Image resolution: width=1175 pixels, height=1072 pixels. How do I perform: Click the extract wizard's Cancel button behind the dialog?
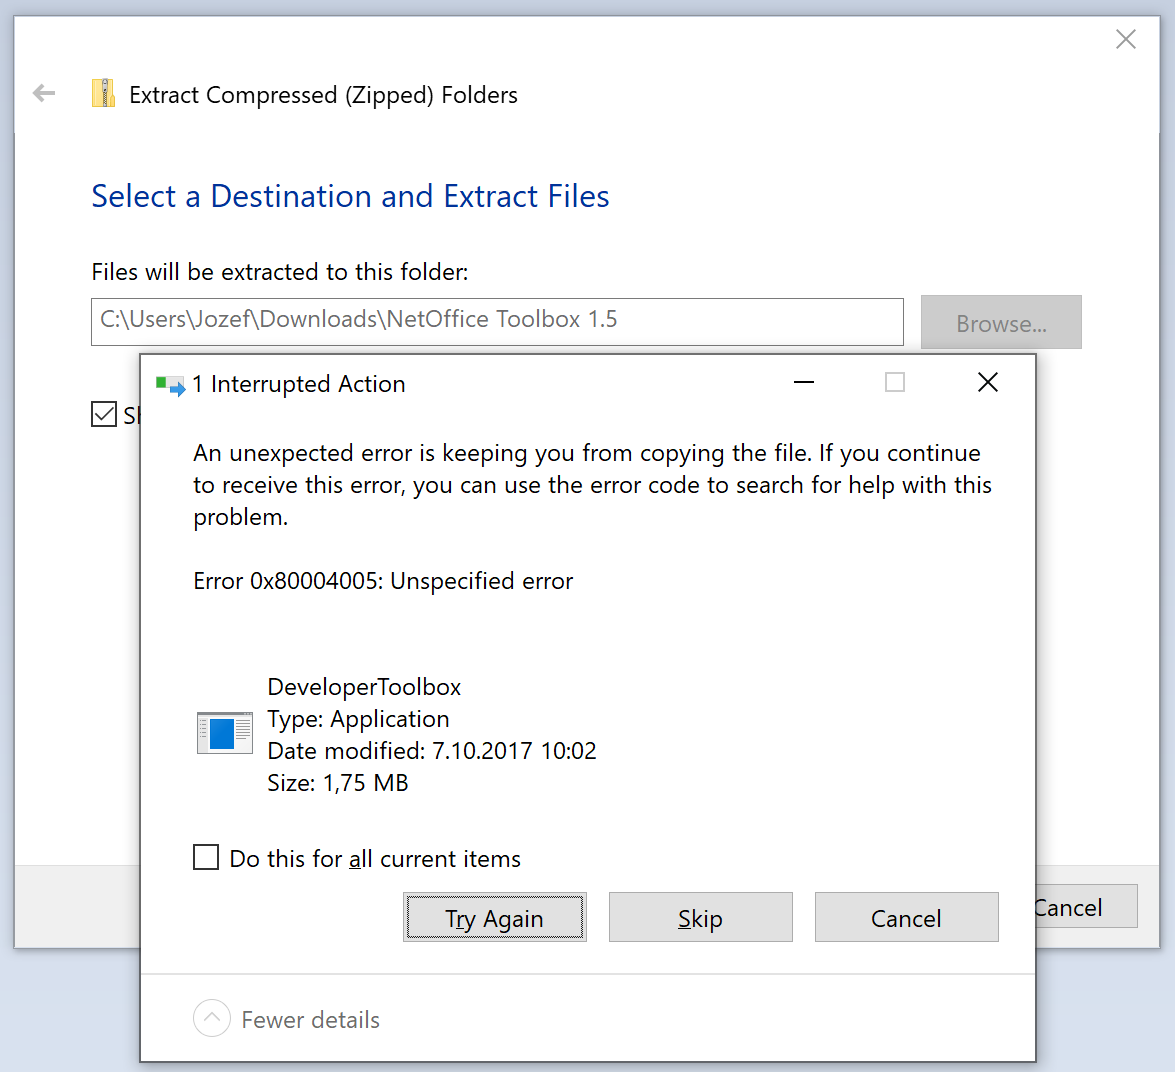tap(1085, 907)
